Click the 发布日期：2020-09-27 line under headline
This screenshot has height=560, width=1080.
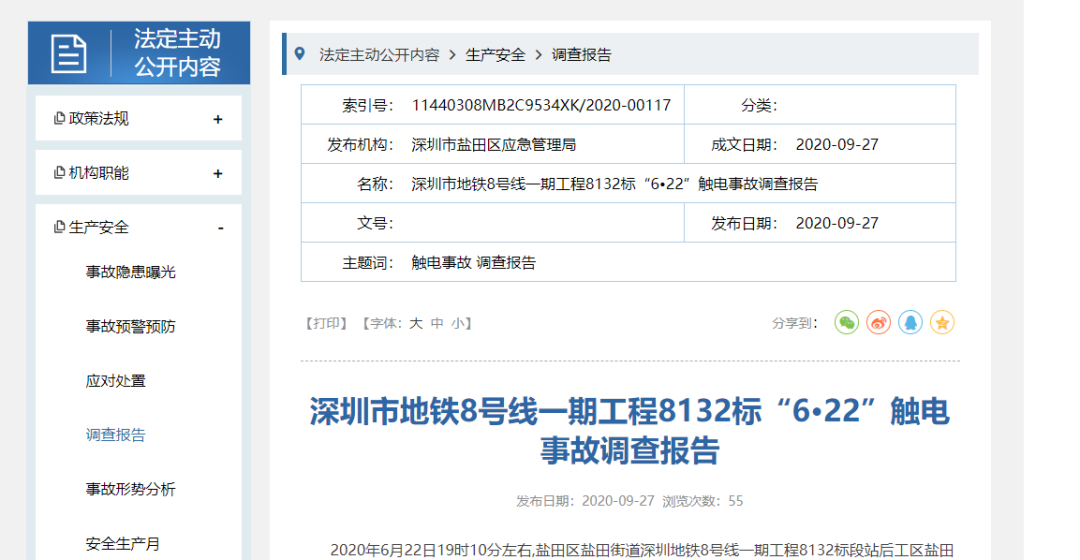(585, 501)
